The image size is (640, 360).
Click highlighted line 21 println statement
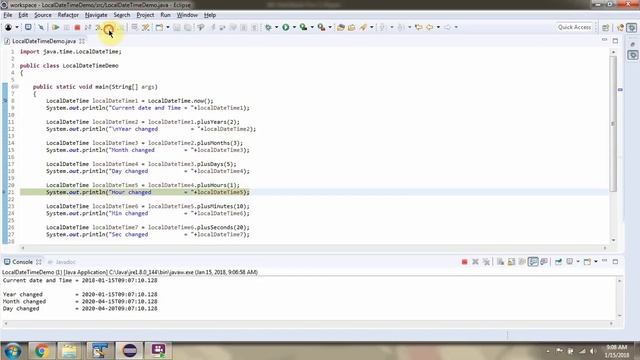147,192
